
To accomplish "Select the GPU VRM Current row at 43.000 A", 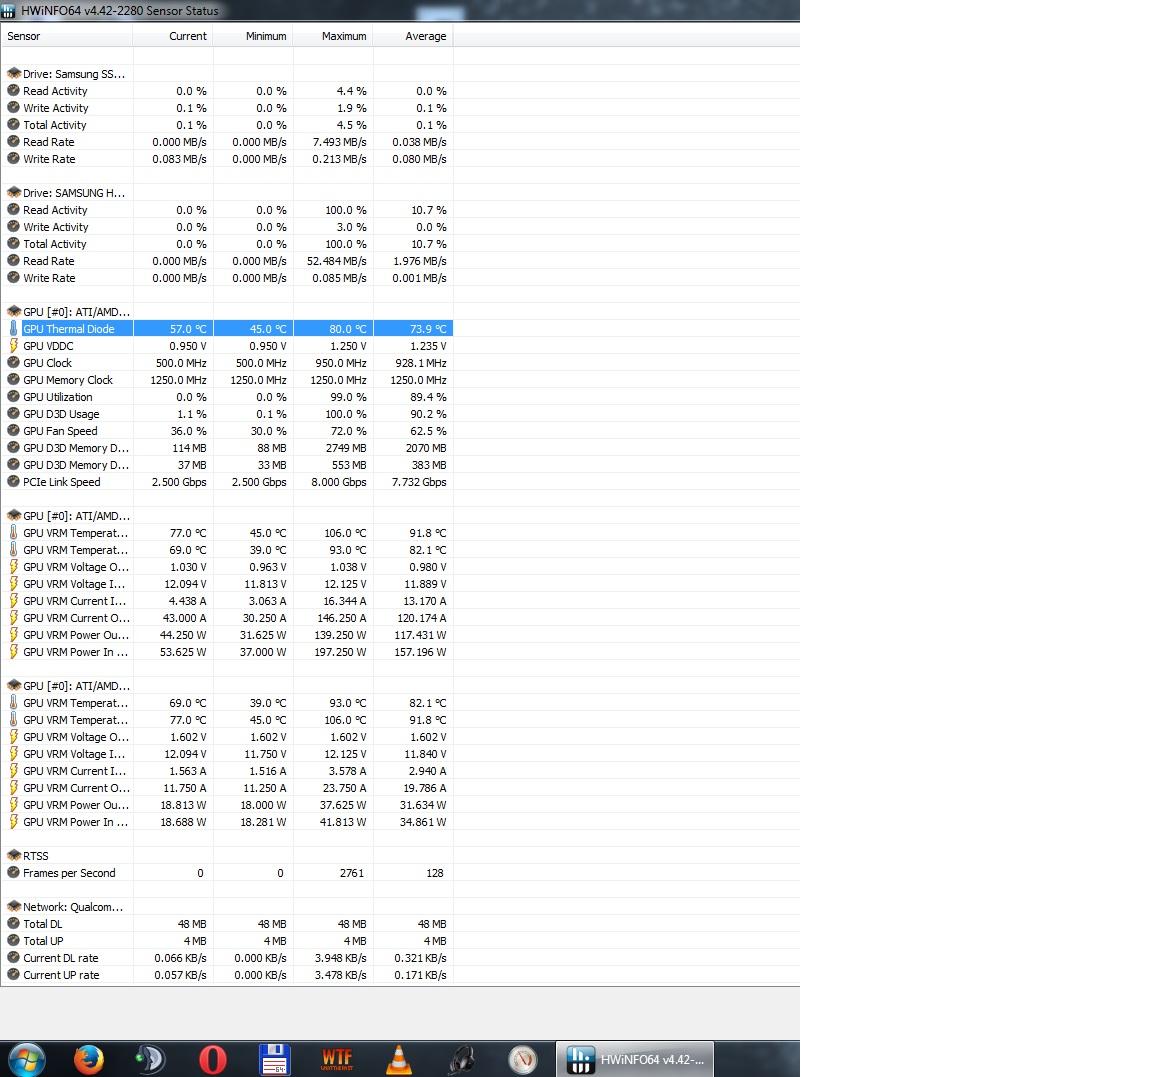I will (x=227, y=618).
